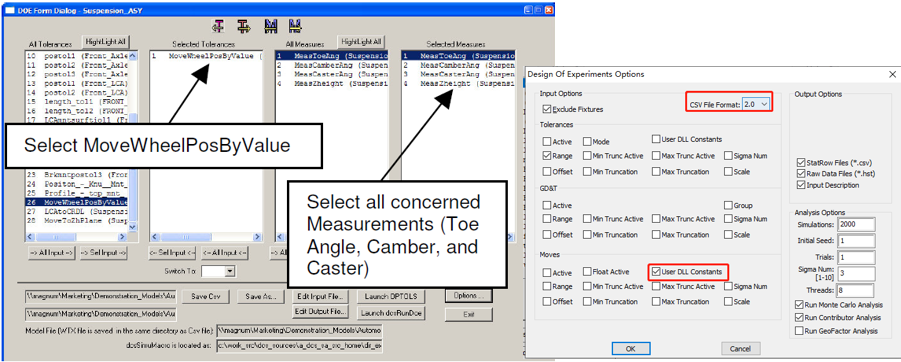This screenshot has width=901, height=362.
Task: Click Edit Output File... button
Action: pyautogui.click(x=320, y=312)
